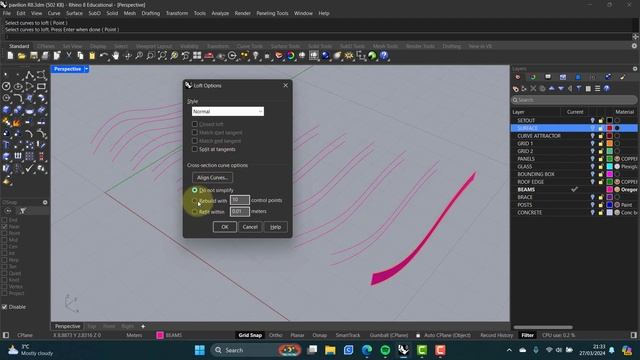Click the New file icon in the Standard toolbar
Screen dimensions: 640x360
tap(10, 56)
